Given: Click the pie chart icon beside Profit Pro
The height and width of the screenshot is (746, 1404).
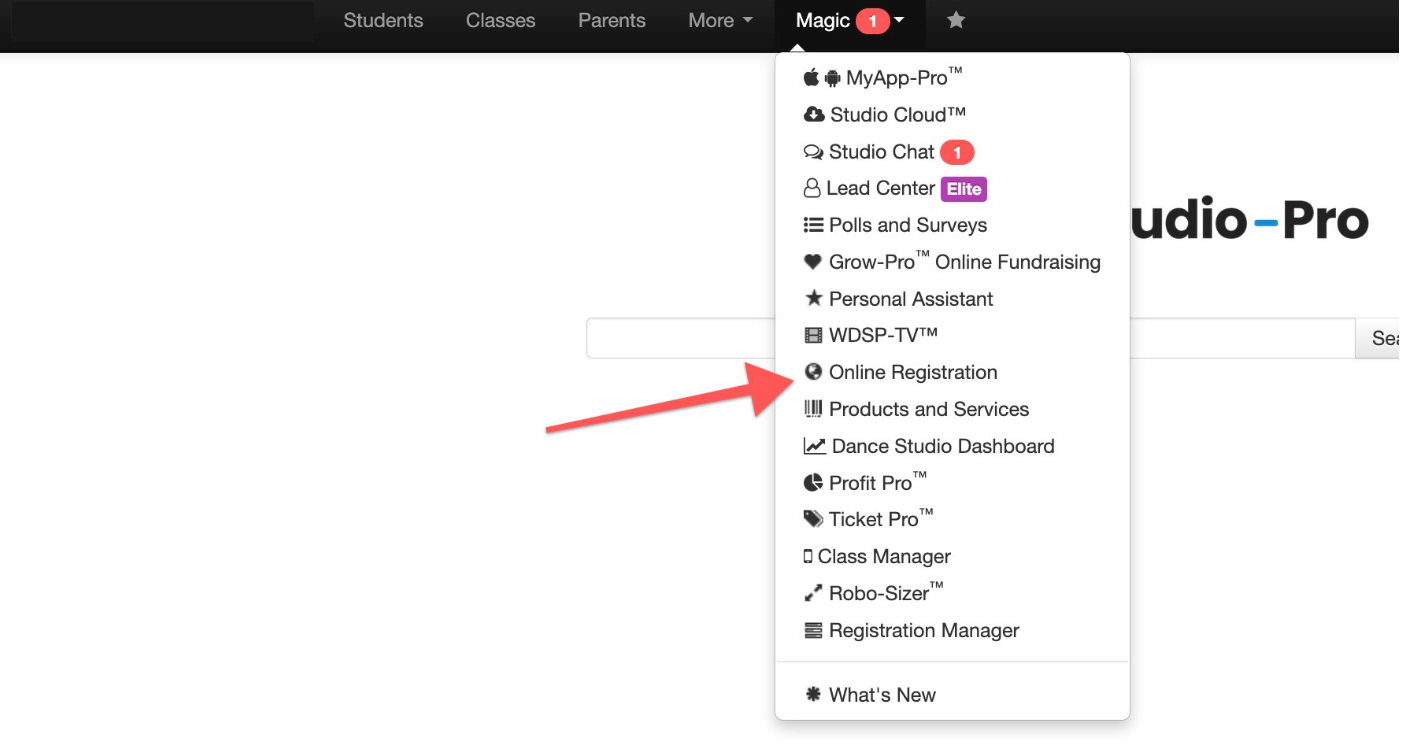Looking at the screenshot, I should coord(813,483).
